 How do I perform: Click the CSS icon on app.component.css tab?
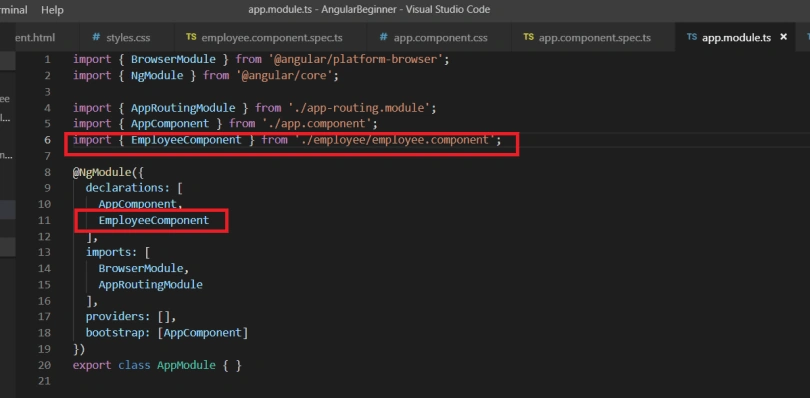(x=383, y=37)
